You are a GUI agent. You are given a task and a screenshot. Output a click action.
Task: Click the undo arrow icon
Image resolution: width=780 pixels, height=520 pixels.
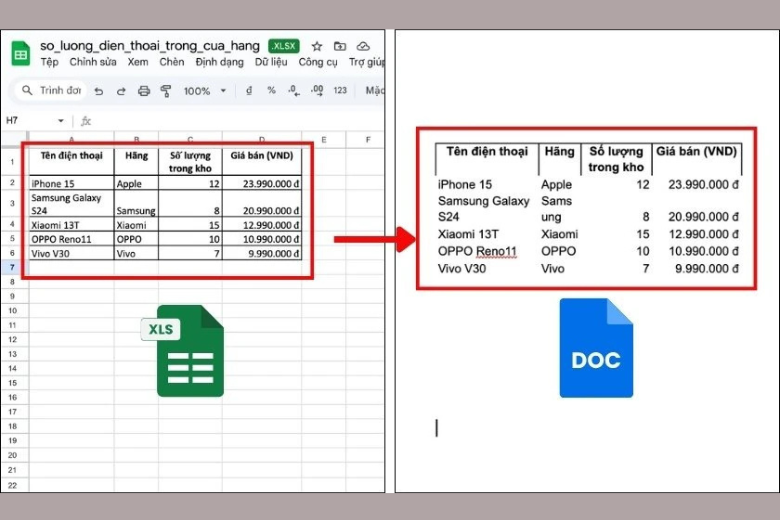click(98, 91)
